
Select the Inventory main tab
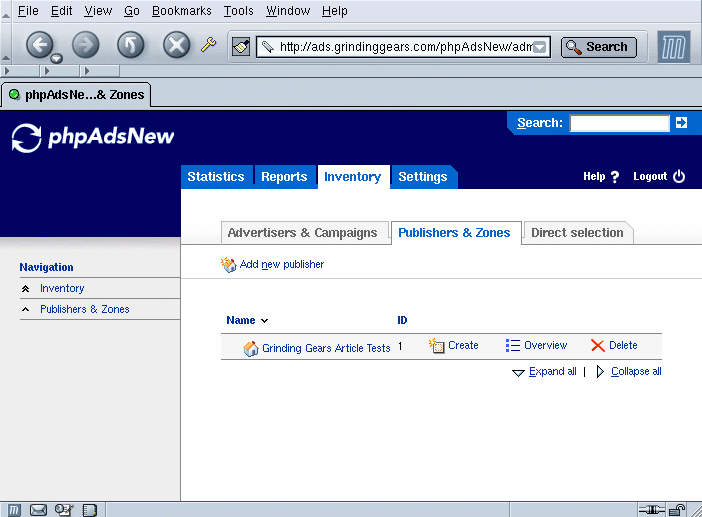click(353, 177)
